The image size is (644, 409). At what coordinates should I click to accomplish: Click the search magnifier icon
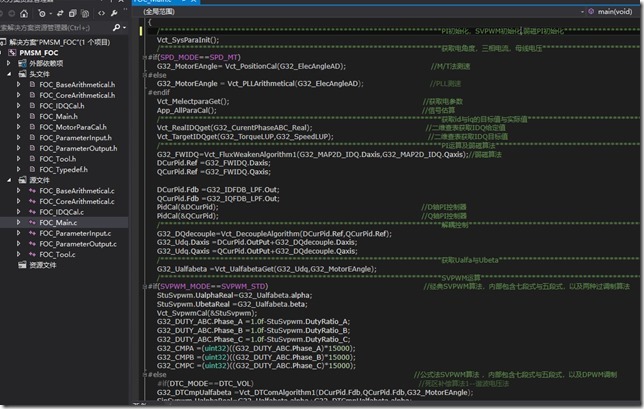[x=116, y=28]
